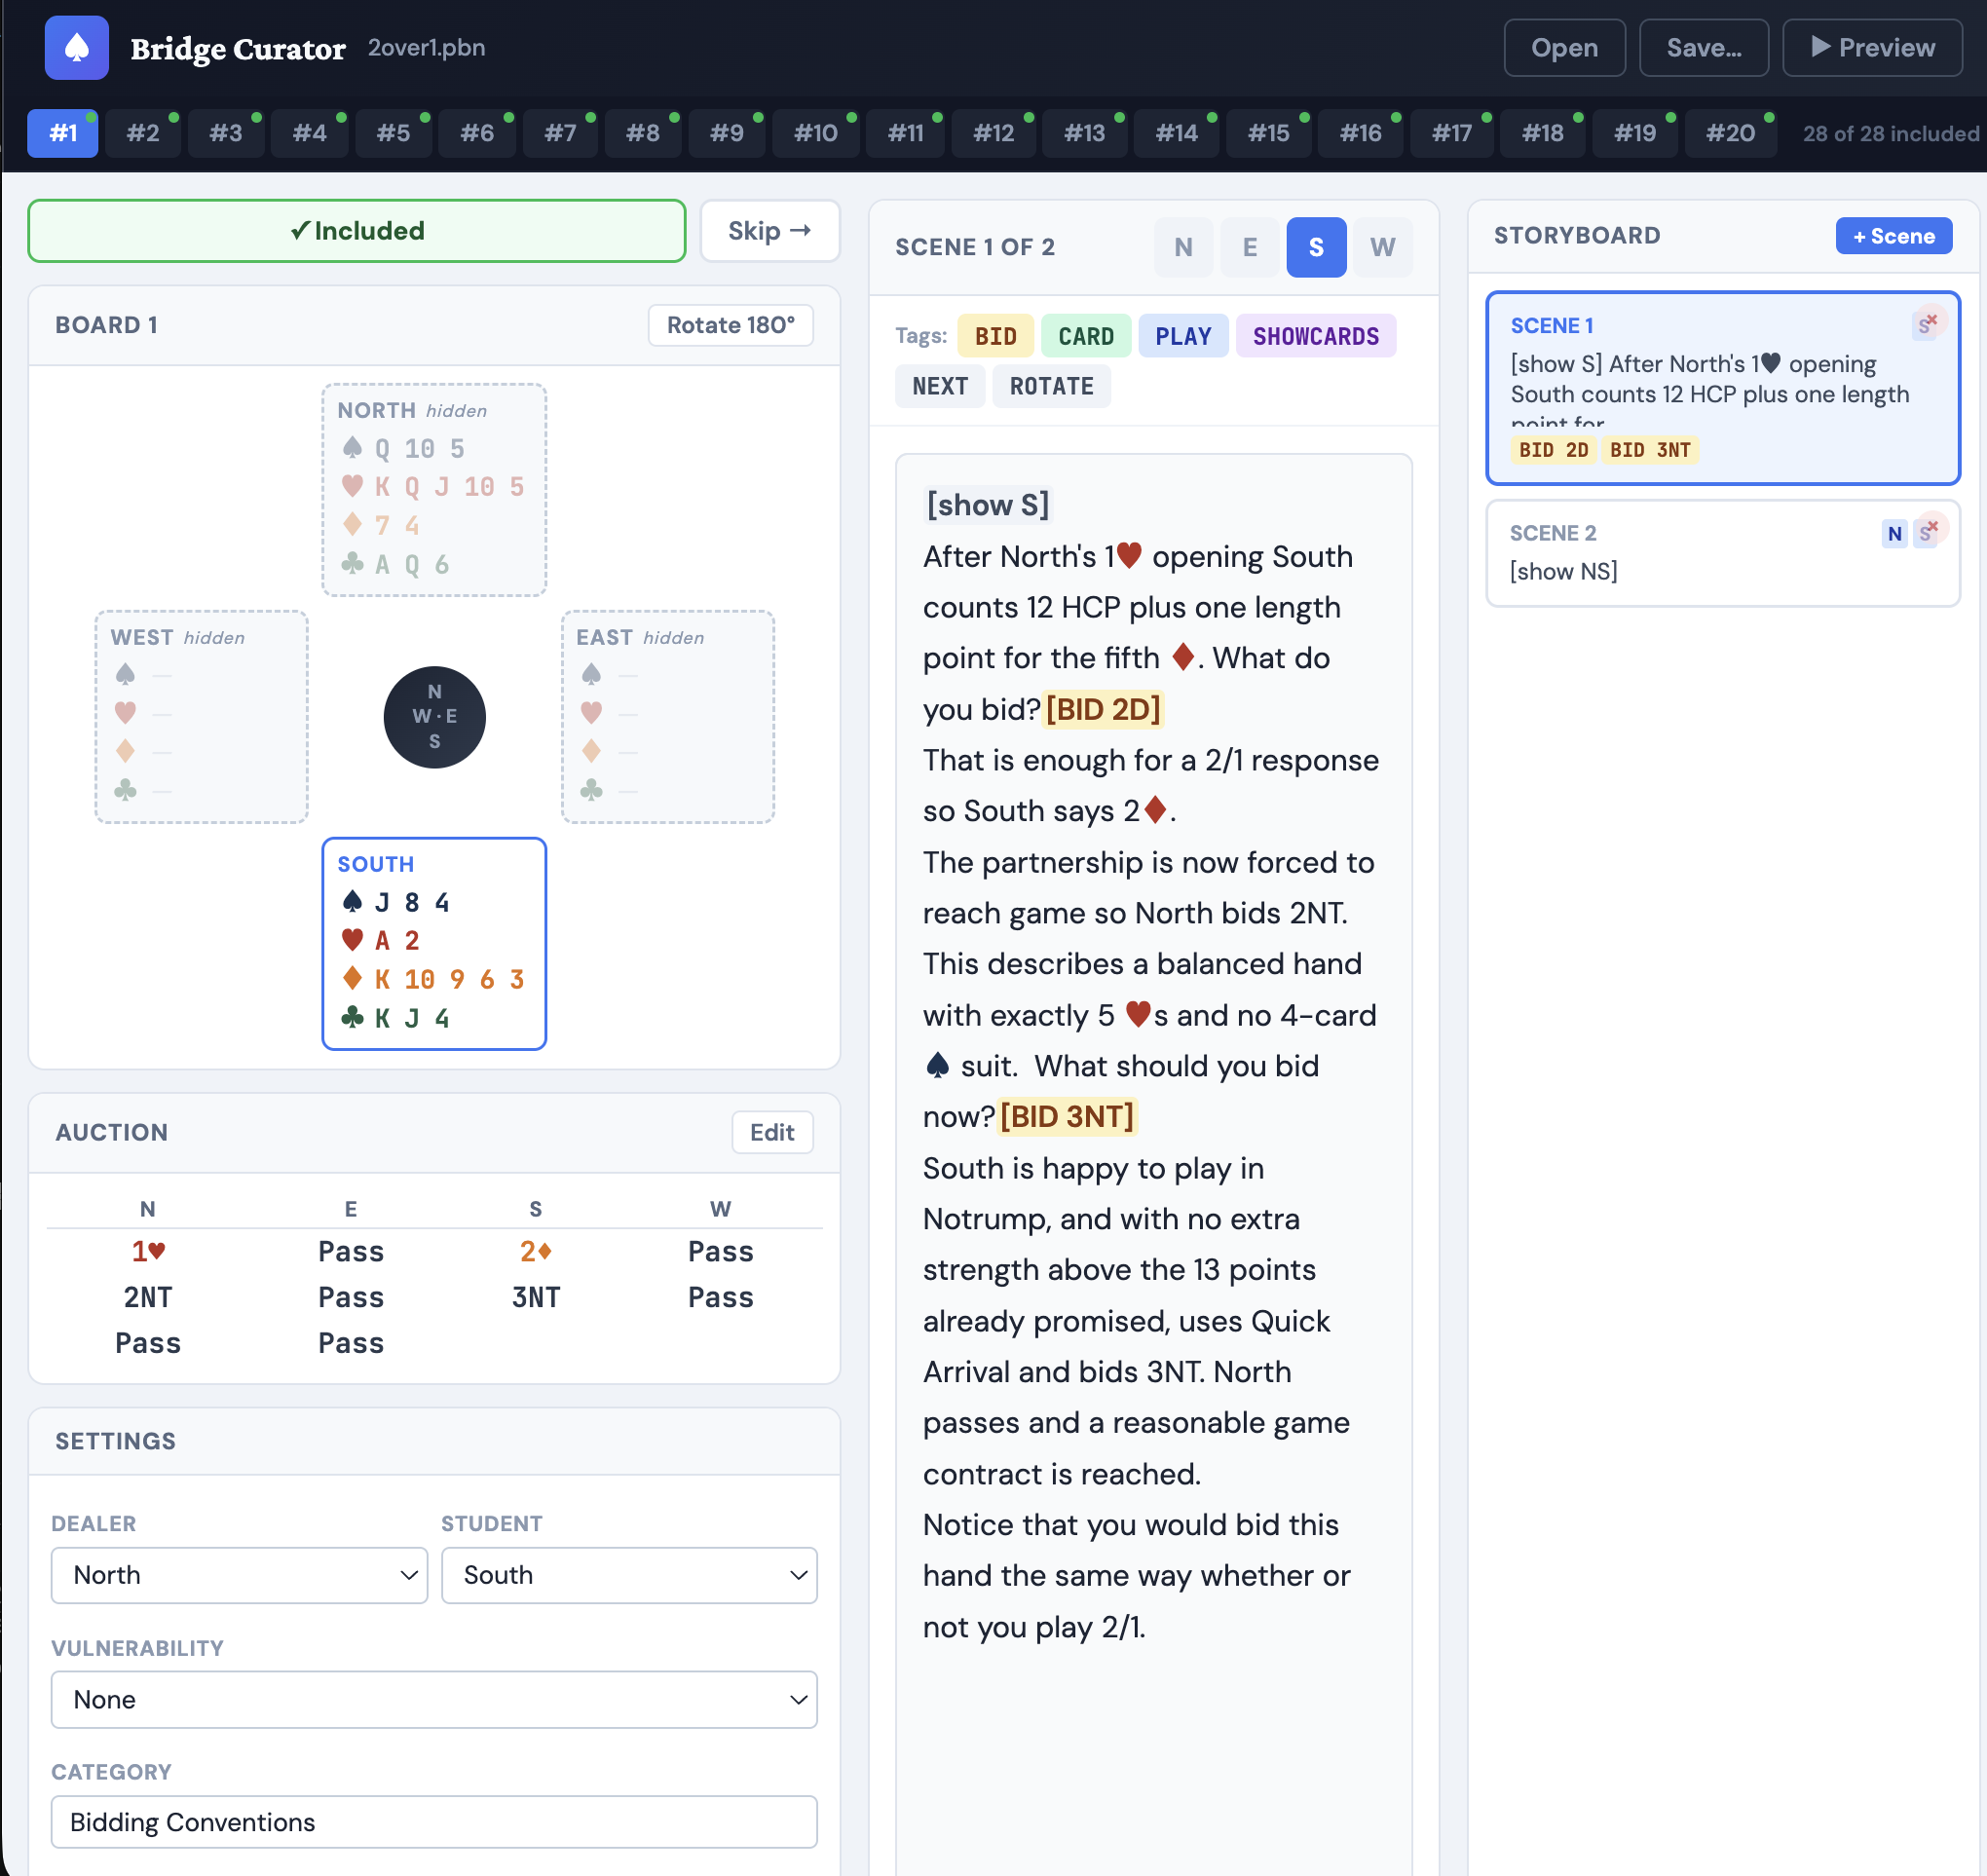Image resolution: width=1987 pixels, height=1876 pixels.
Task: Toggle East seat visibility for scene
Action: pos(1249,247)
